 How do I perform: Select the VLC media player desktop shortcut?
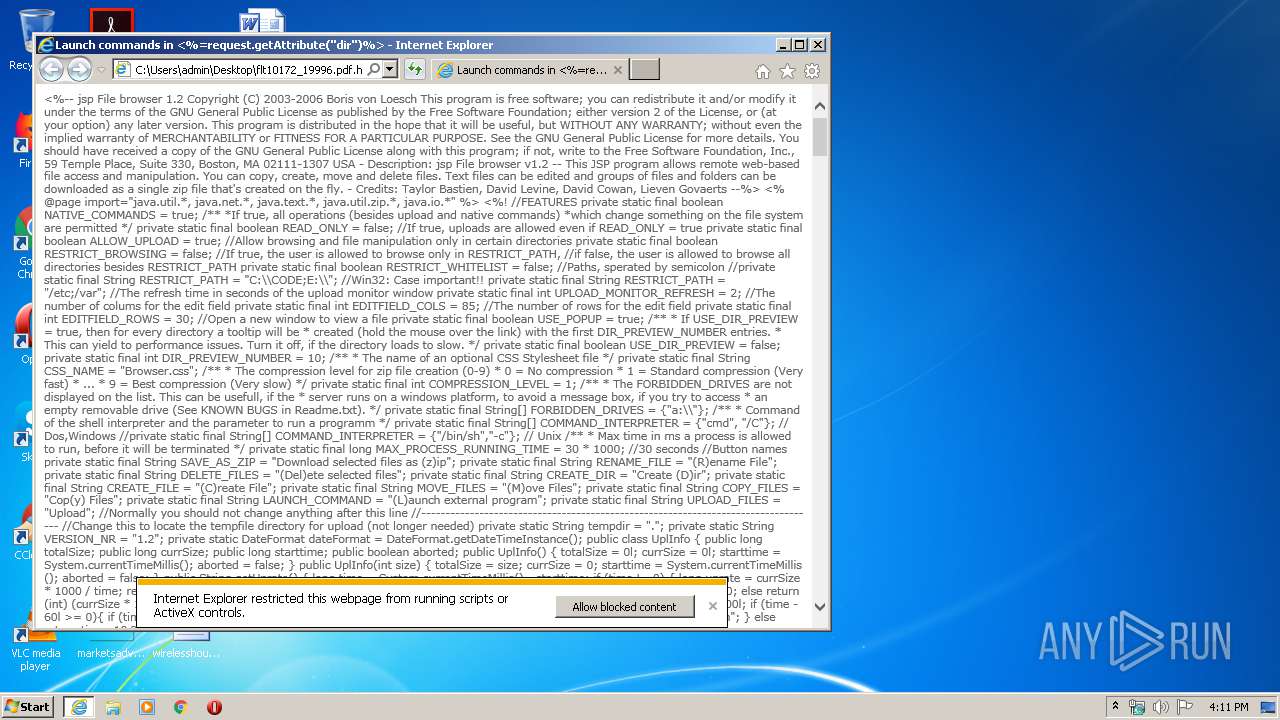click(35, 648)
